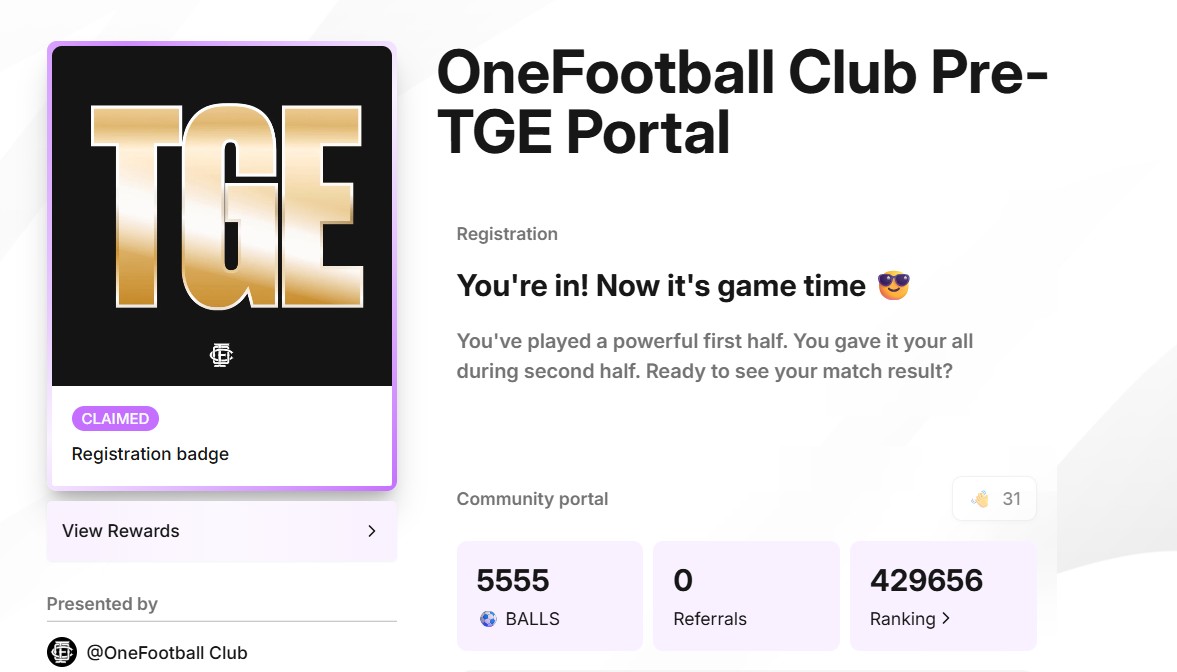
Task: Click the soccer ball icon beside BALLS
Action: point(488,619)
